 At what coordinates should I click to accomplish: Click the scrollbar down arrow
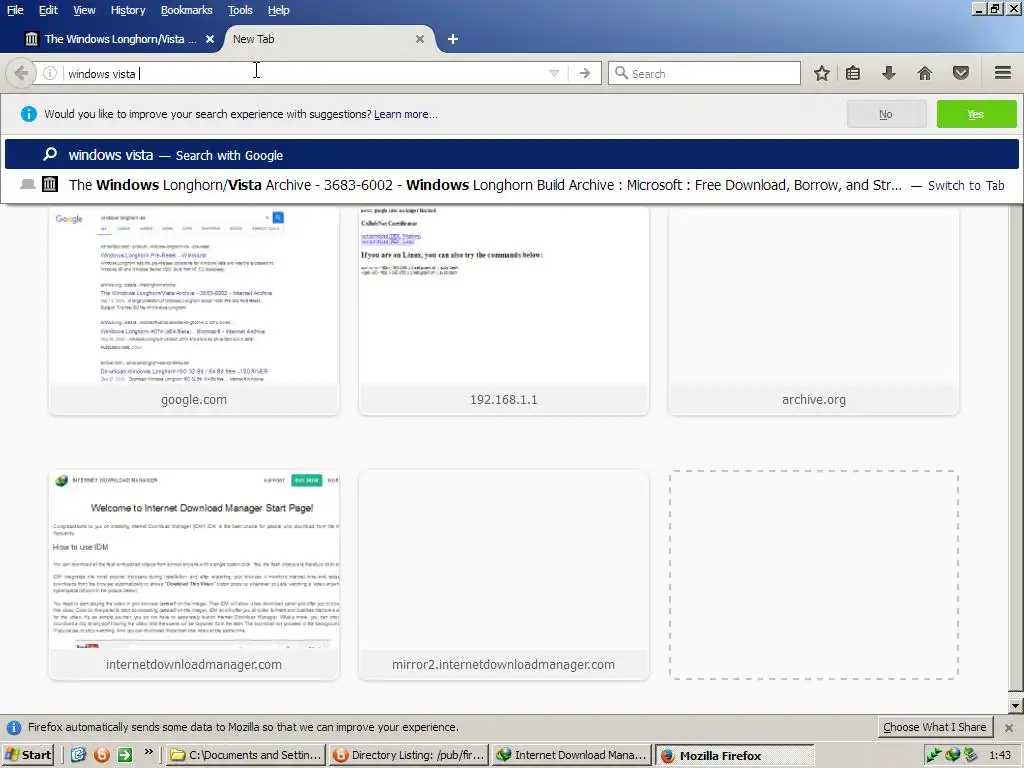[x=1016, y=705]
